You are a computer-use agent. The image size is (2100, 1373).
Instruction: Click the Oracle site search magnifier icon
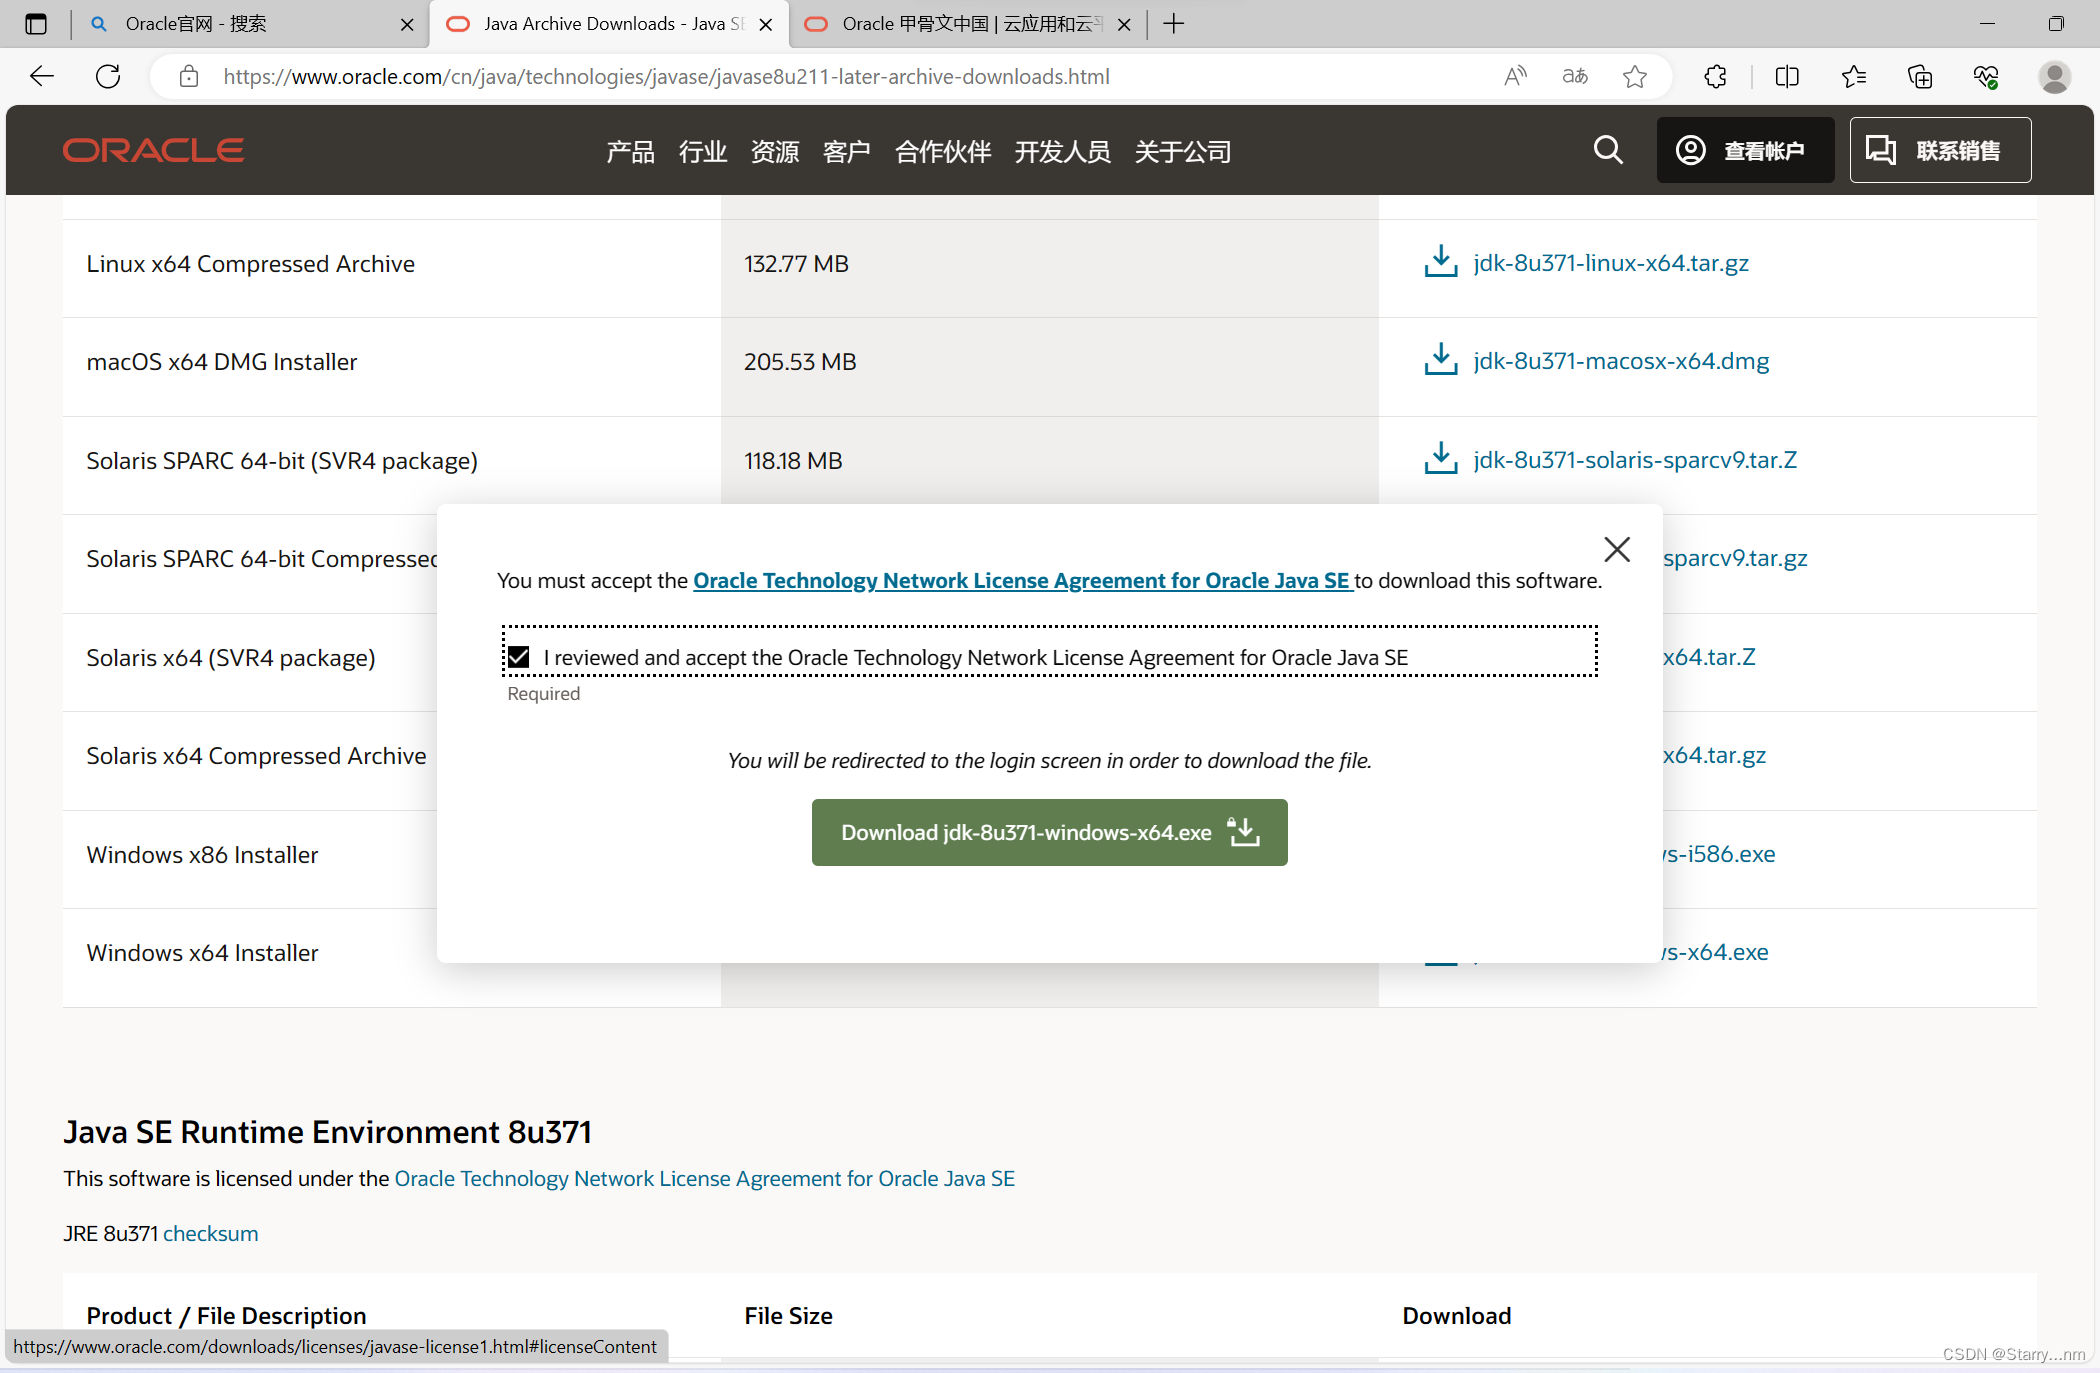(x=1607, y=150)
